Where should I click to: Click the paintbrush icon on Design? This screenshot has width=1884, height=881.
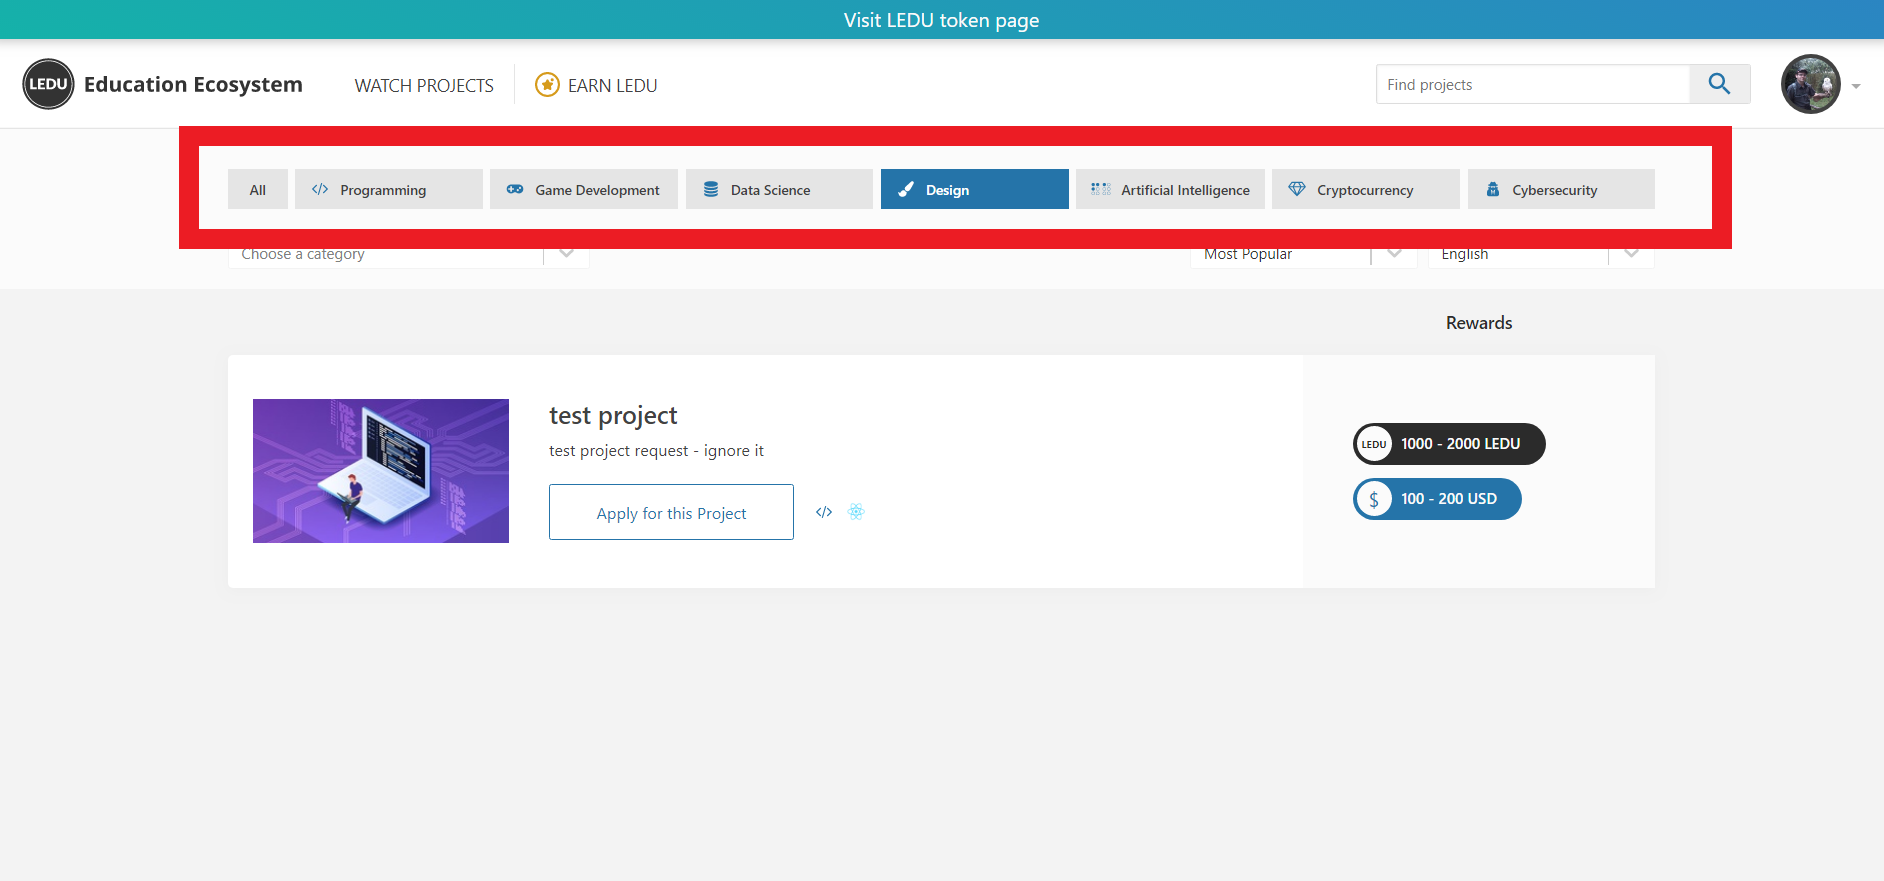pyautogui.click(x=906, y=189)
